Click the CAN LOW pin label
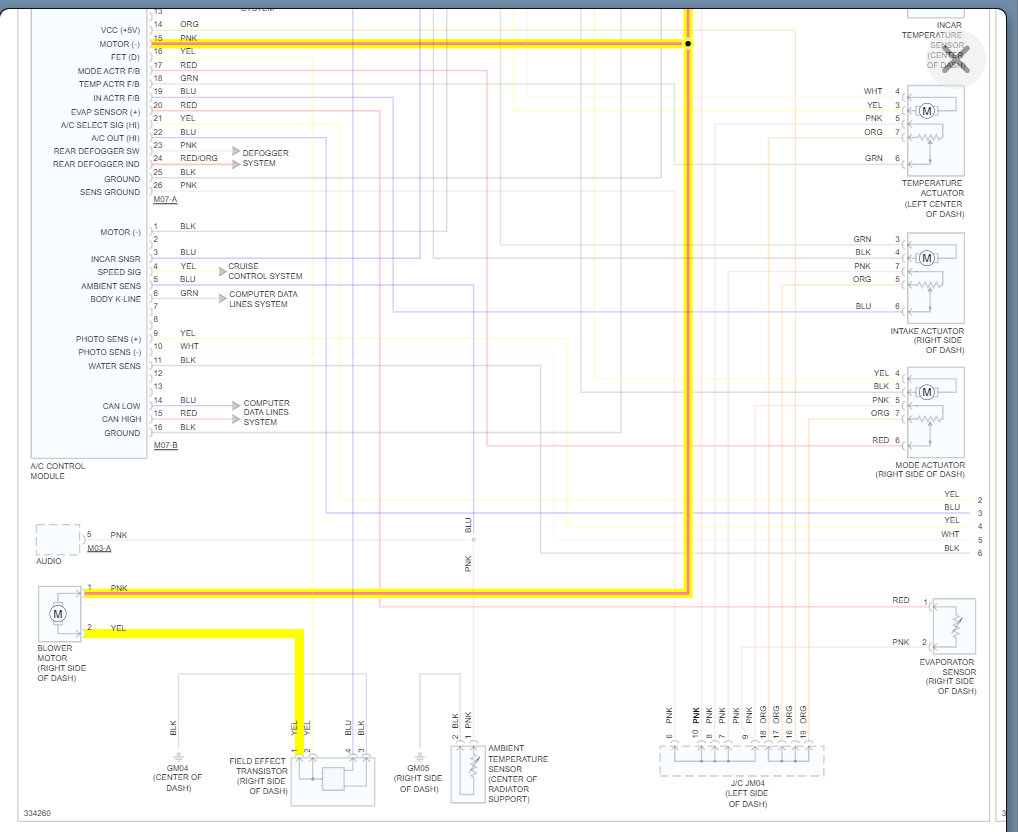 click(121, 406)
